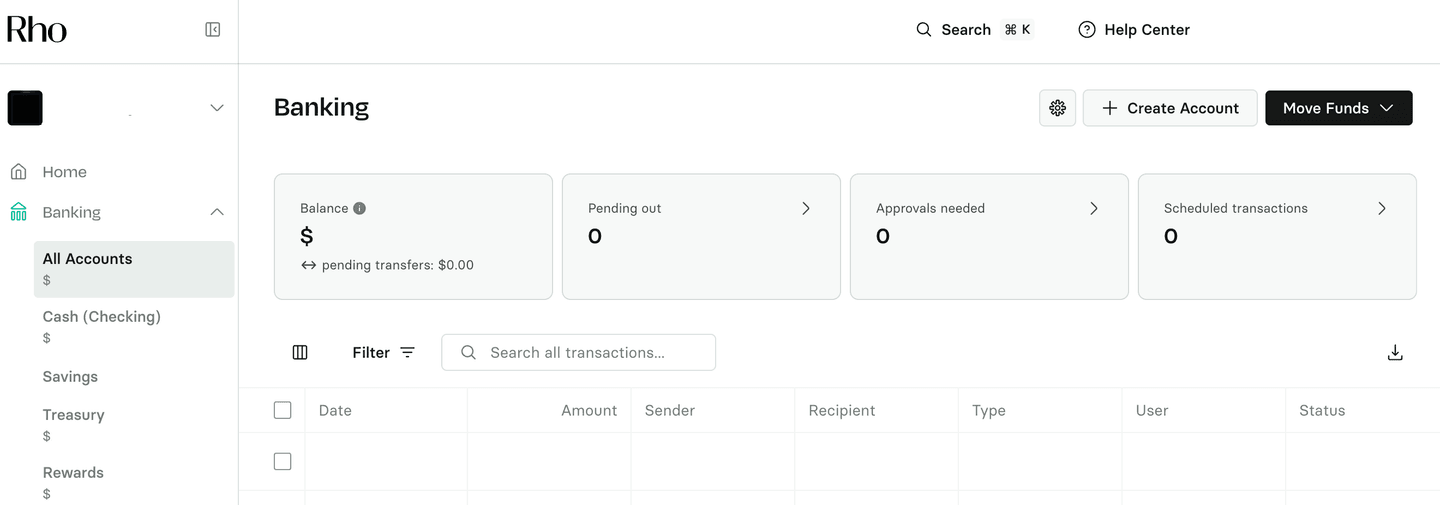Click the Rho logo
The image size is (1440, 505).
pos(37,30)
